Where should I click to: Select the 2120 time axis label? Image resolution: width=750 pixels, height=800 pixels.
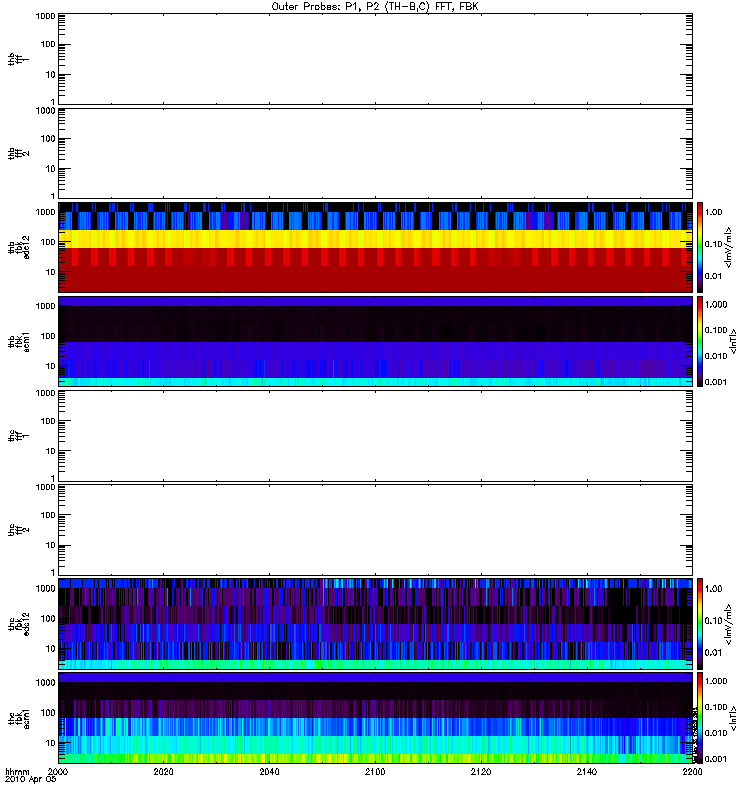(x=481, y=771)
